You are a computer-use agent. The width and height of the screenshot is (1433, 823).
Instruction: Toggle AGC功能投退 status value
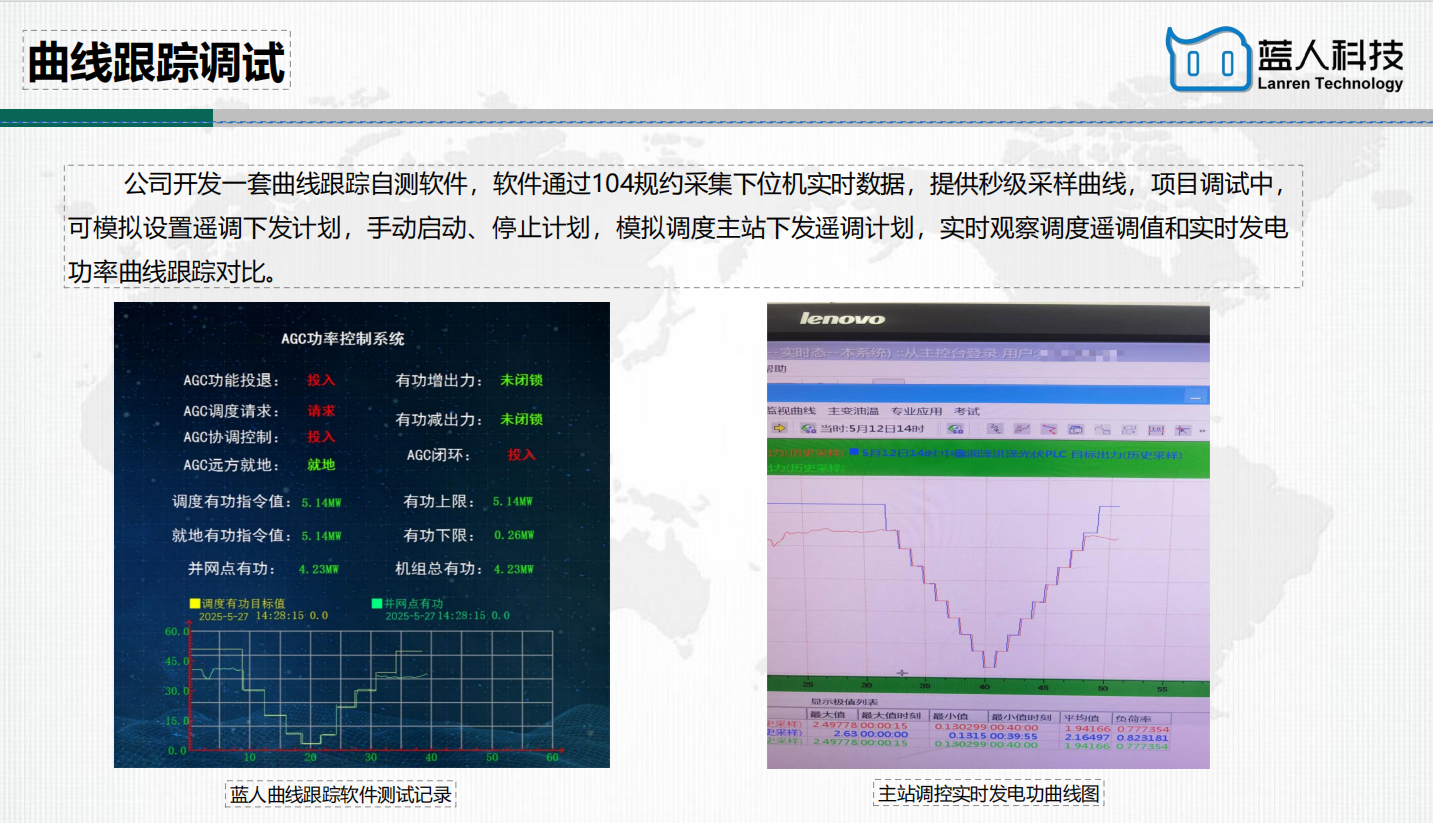tap(321, 381)
